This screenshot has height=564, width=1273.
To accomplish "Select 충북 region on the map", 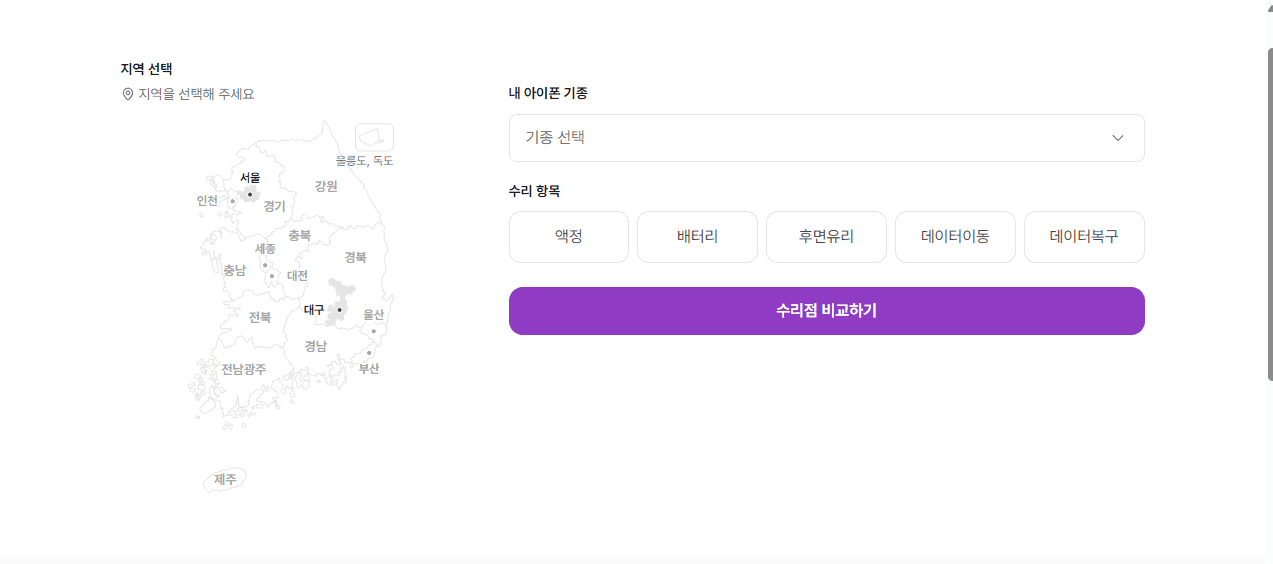I will coord(300,235).
